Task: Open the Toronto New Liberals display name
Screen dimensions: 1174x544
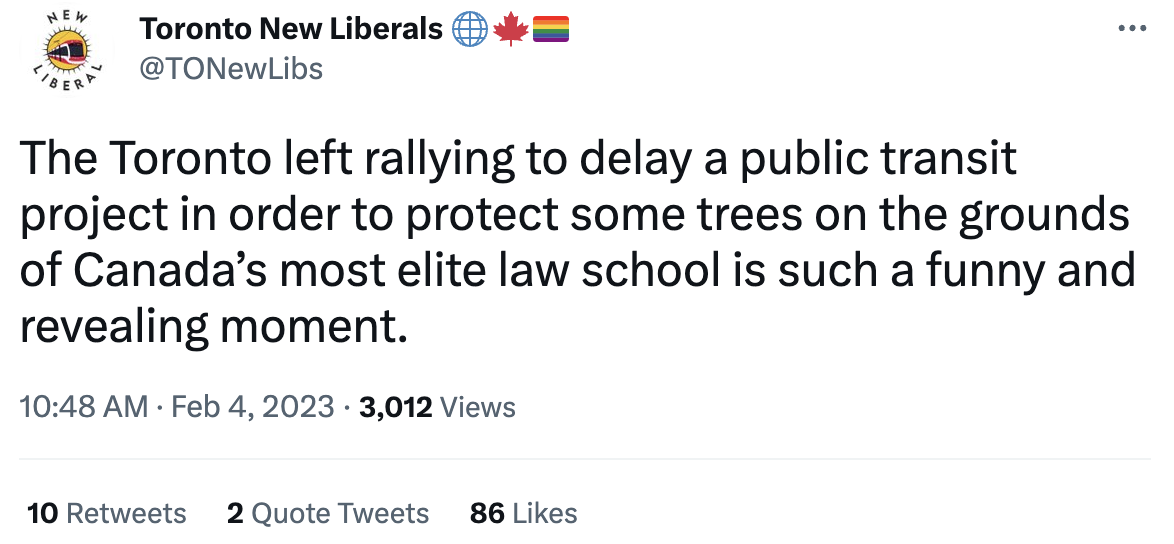Action: [291, 30]
